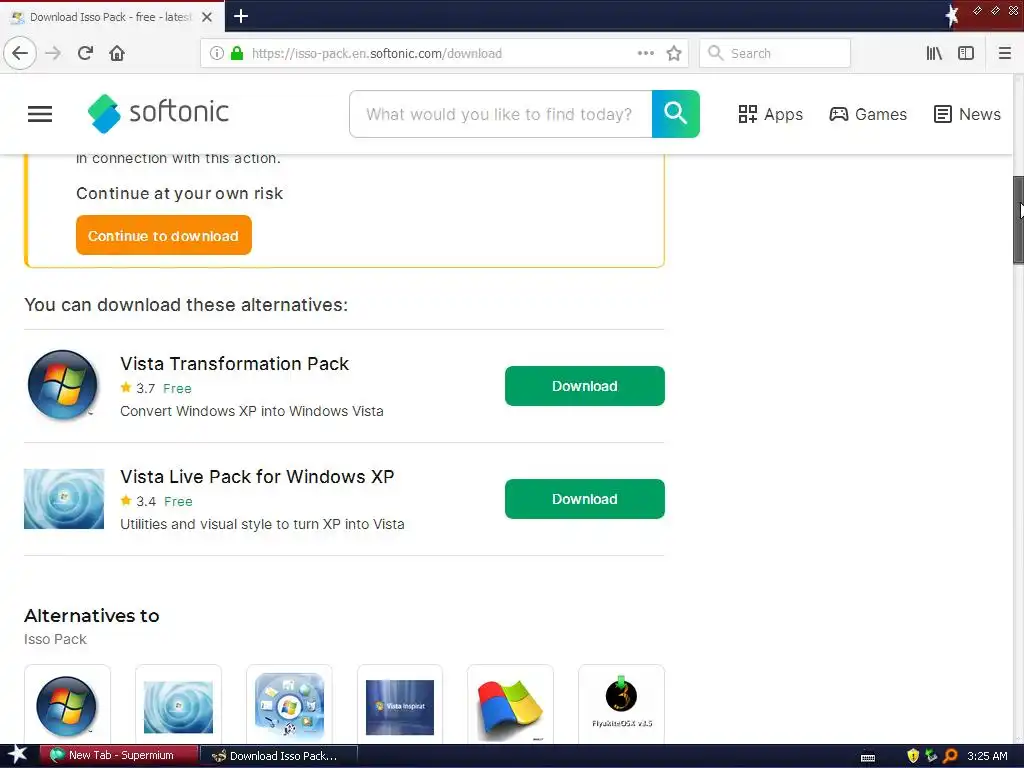The image size is (1024, 768).
Task: Open the News section
Action: [967, 114]
